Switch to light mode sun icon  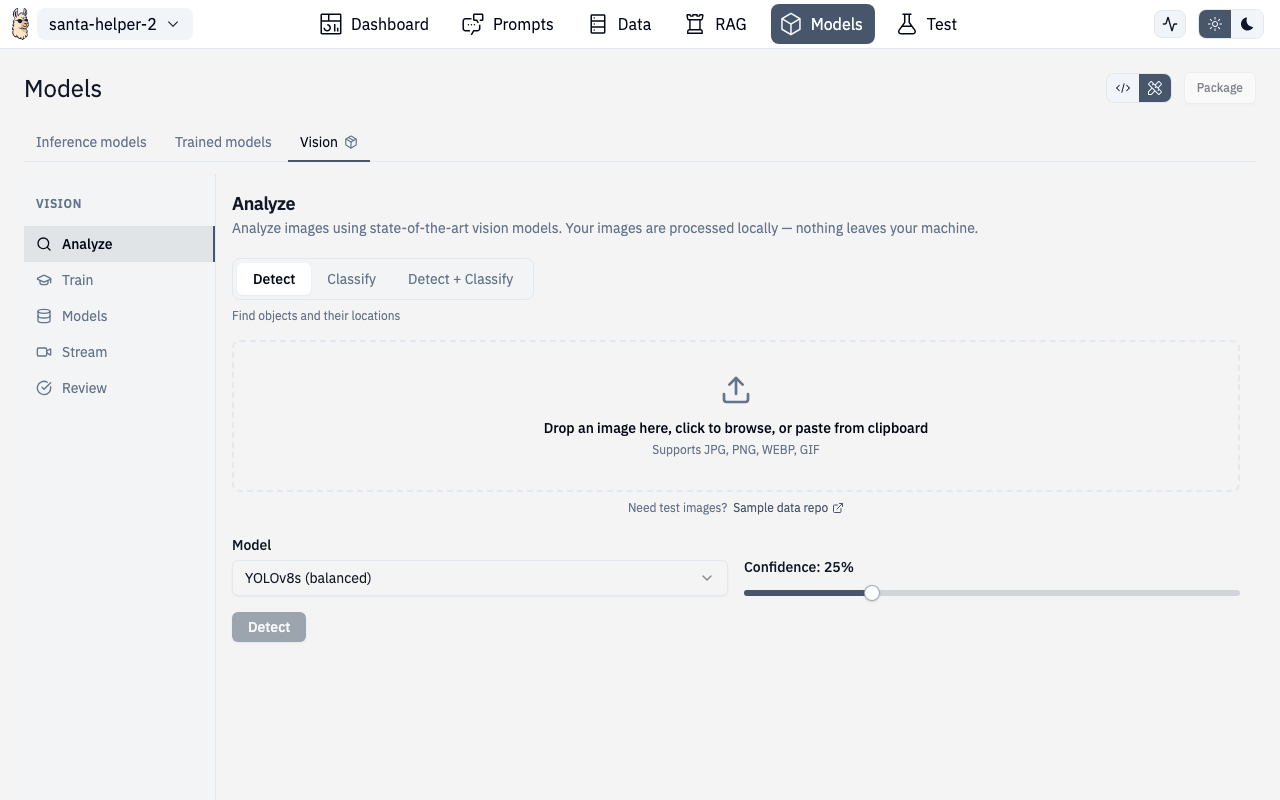point(1215,24)
